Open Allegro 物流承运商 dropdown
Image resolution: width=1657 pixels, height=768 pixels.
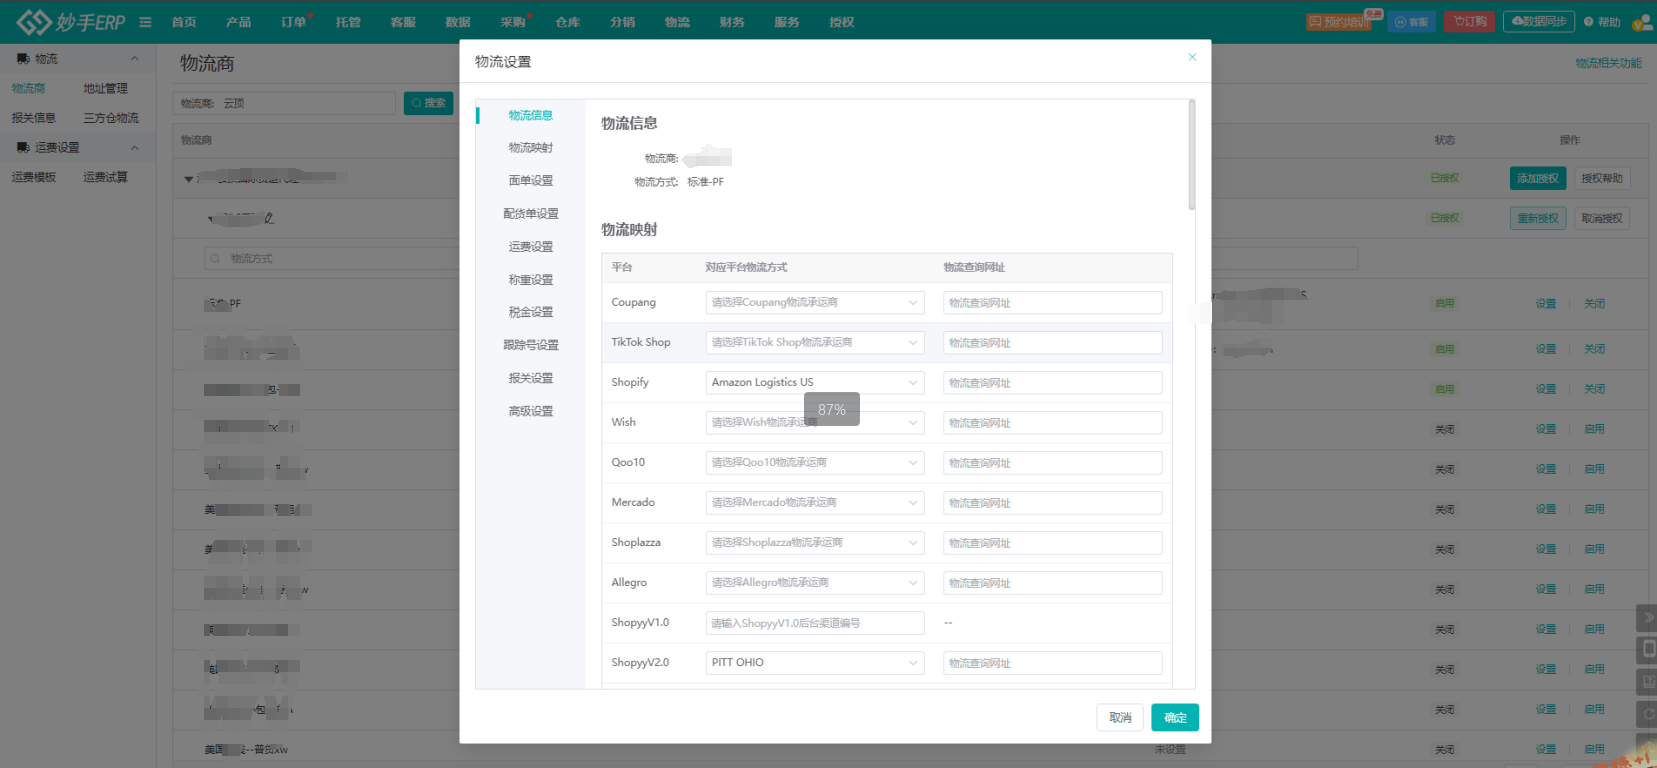(815, 582)
